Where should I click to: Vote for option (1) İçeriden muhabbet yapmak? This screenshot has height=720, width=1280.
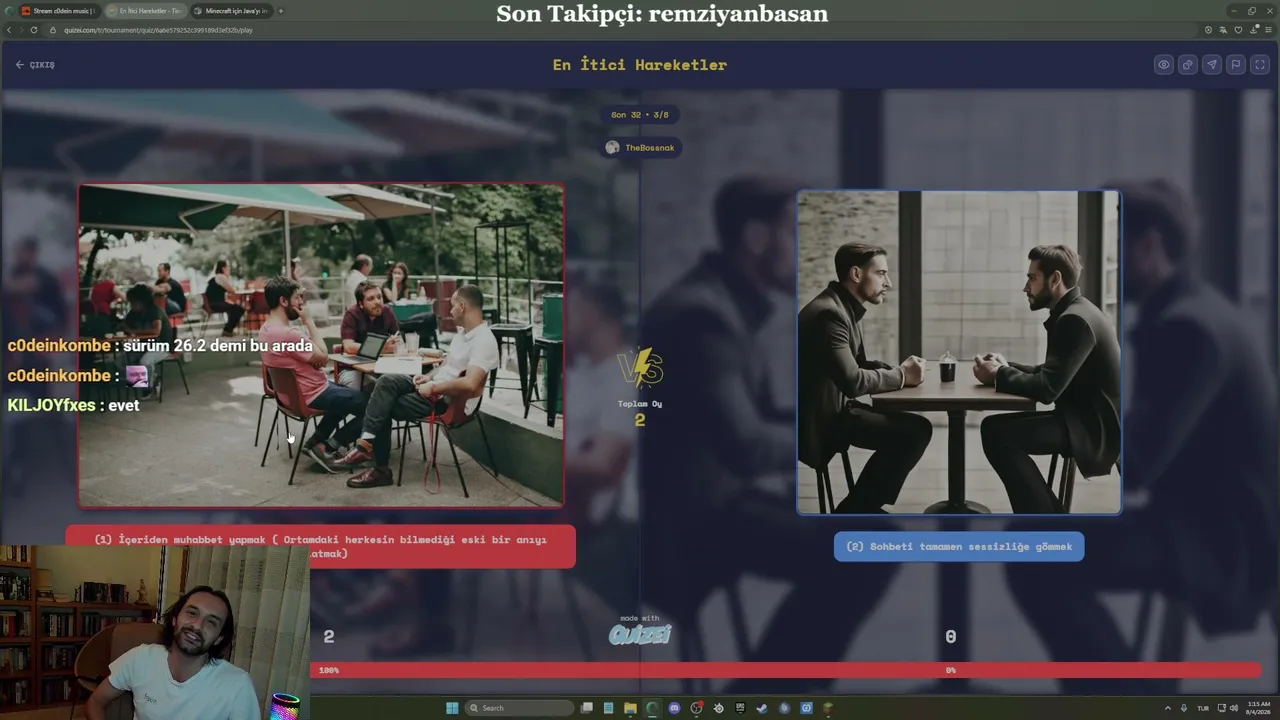320,546
